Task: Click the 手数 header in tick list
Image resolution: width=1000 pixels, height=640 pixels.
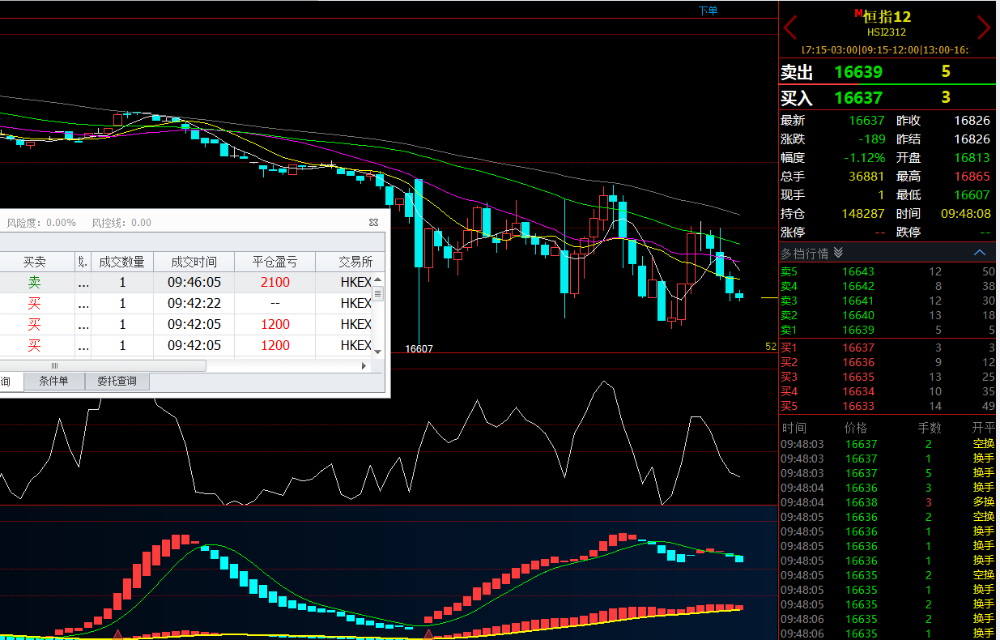Action: tap(929, 428)
